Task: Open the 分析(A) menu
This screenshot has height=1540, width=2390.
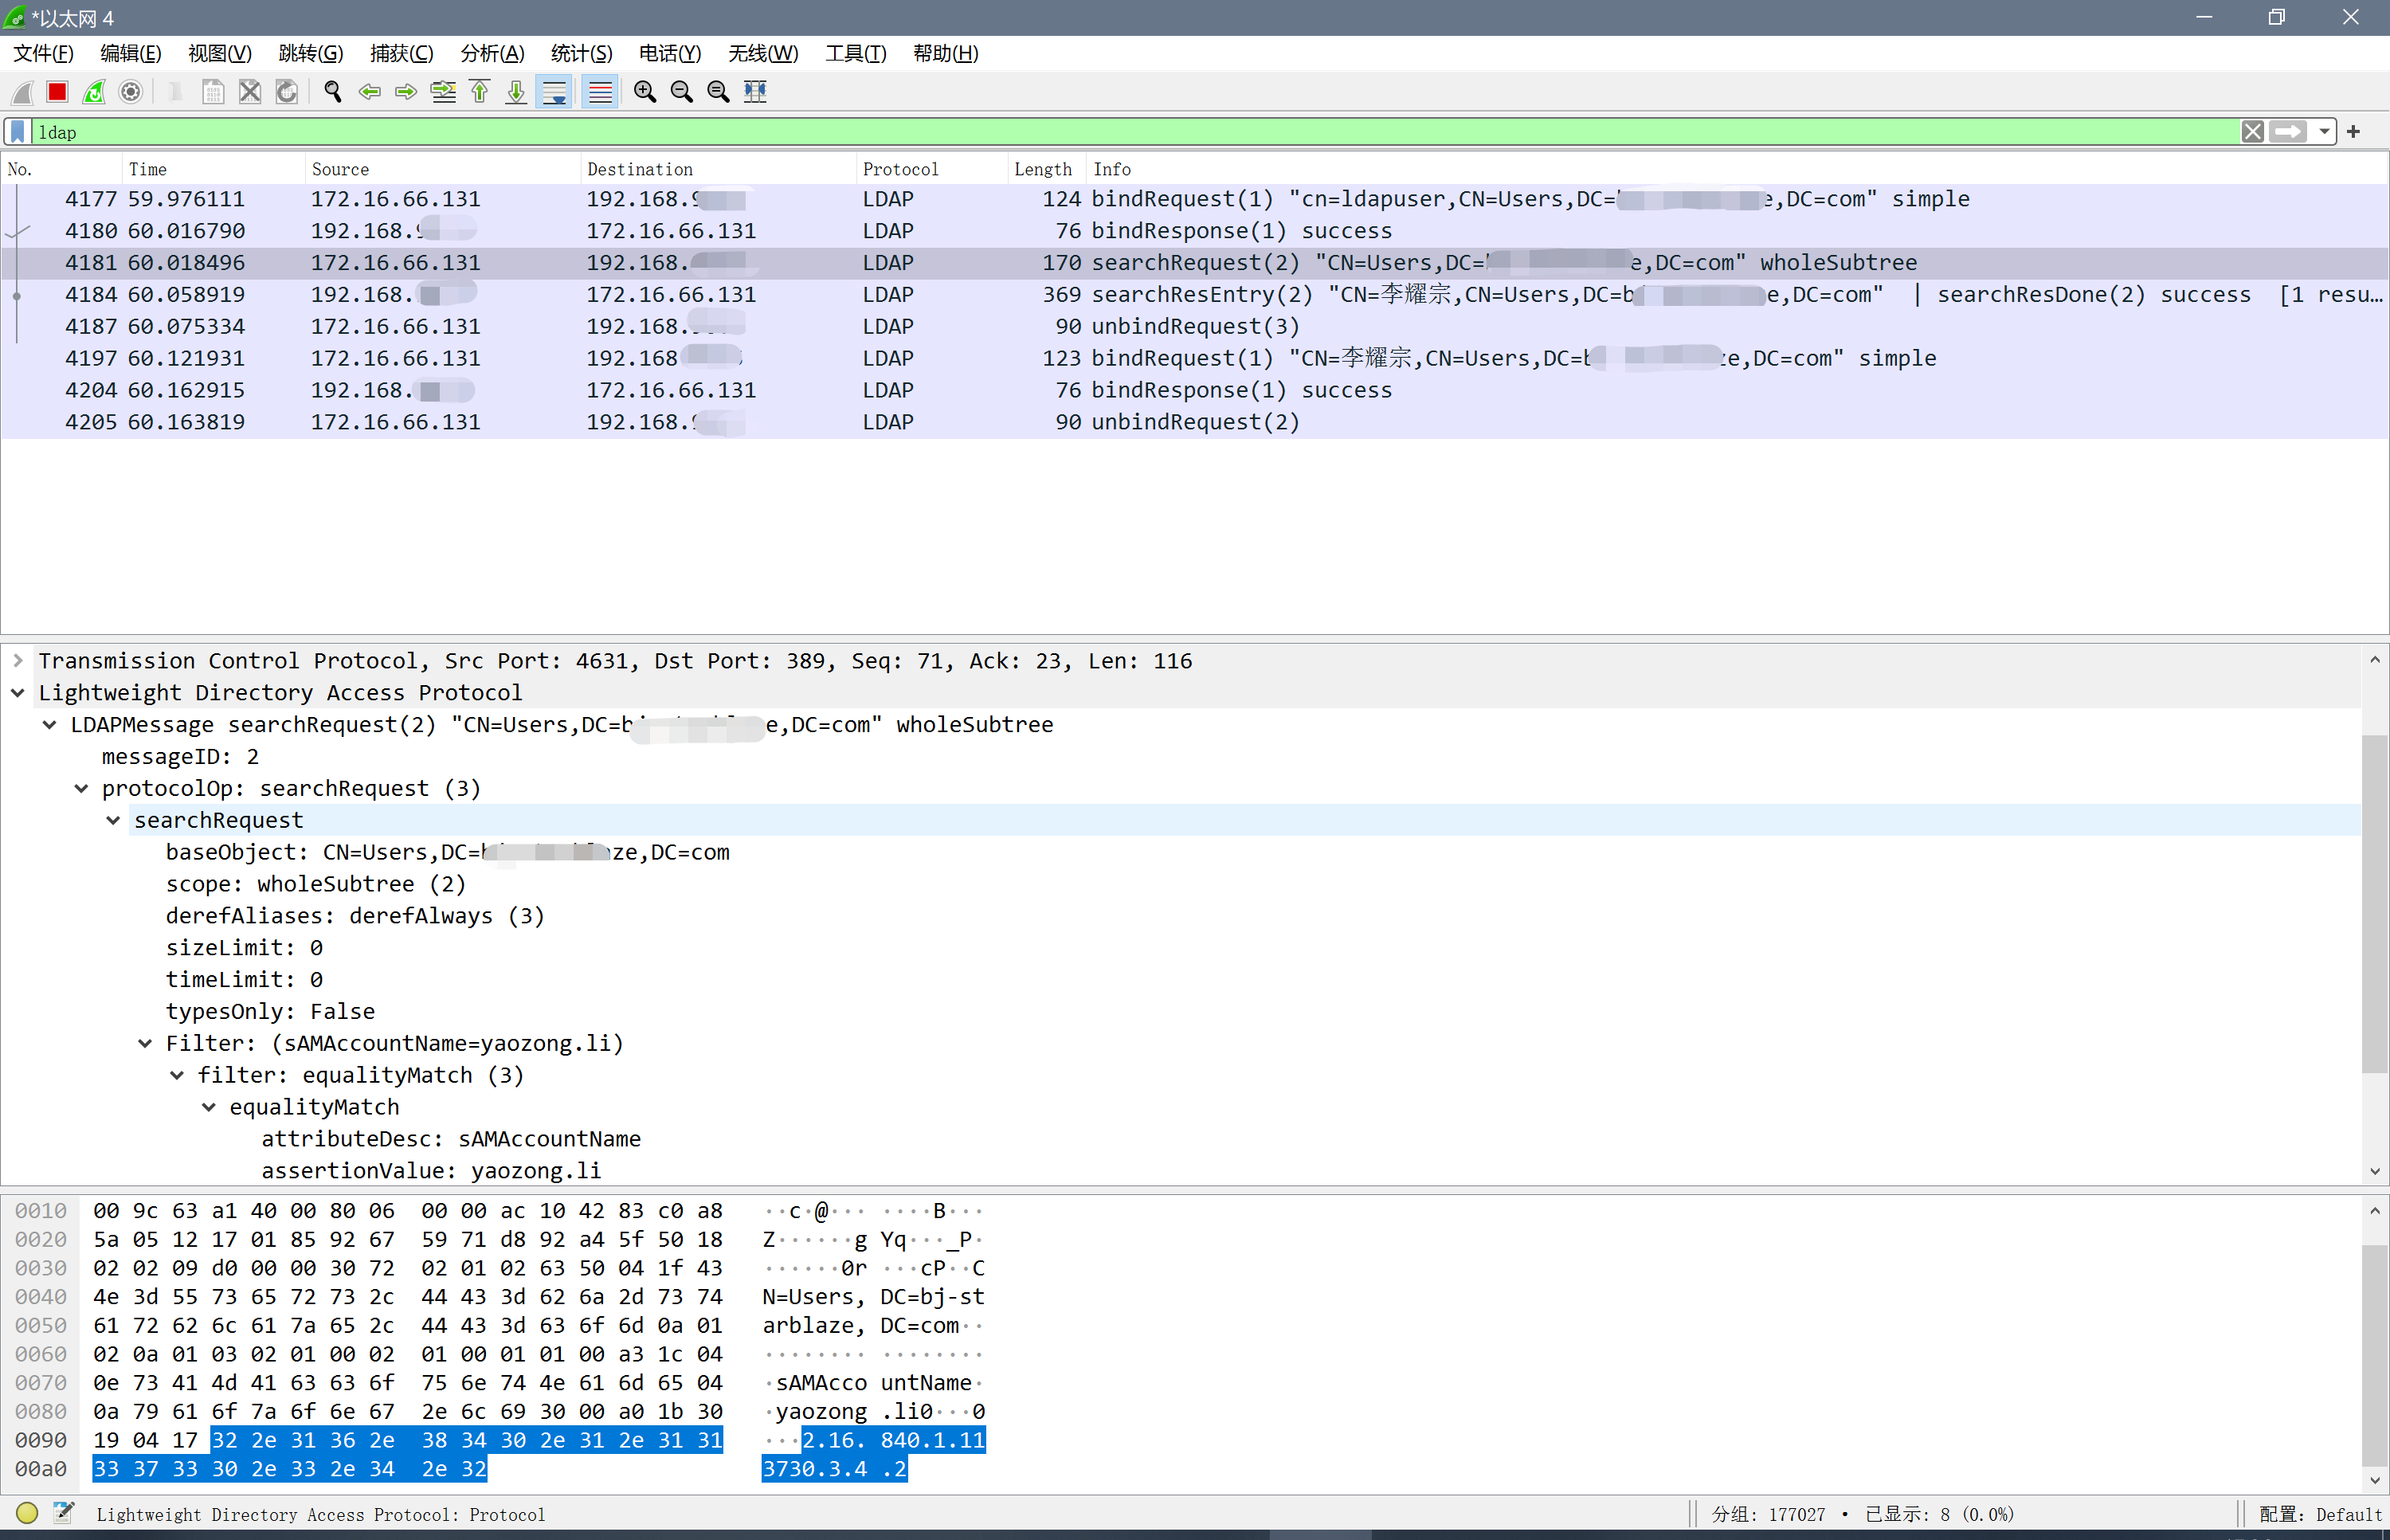Action: (491, 53)
